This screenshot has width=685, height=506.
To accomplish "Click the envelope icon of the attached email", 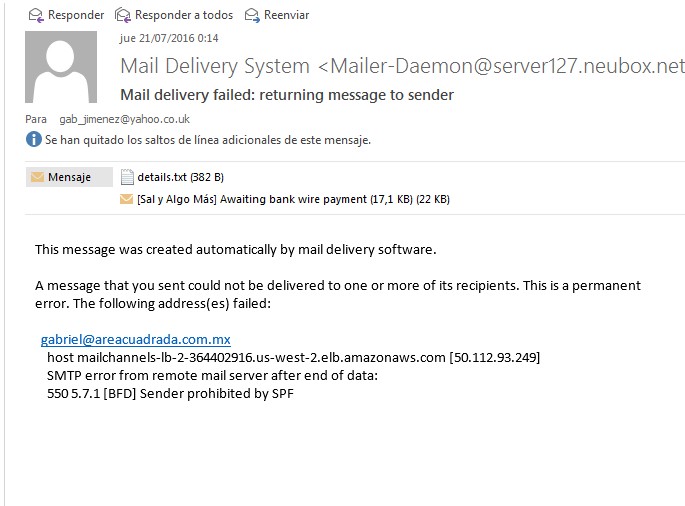I will tap(127, 199).
